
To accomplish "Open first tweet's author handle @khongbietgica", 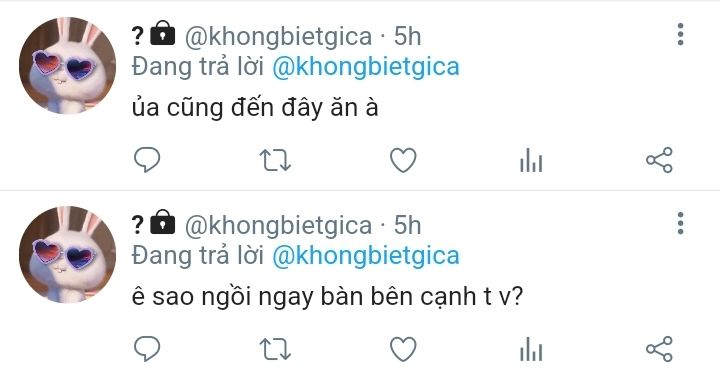I will point(278,36).
